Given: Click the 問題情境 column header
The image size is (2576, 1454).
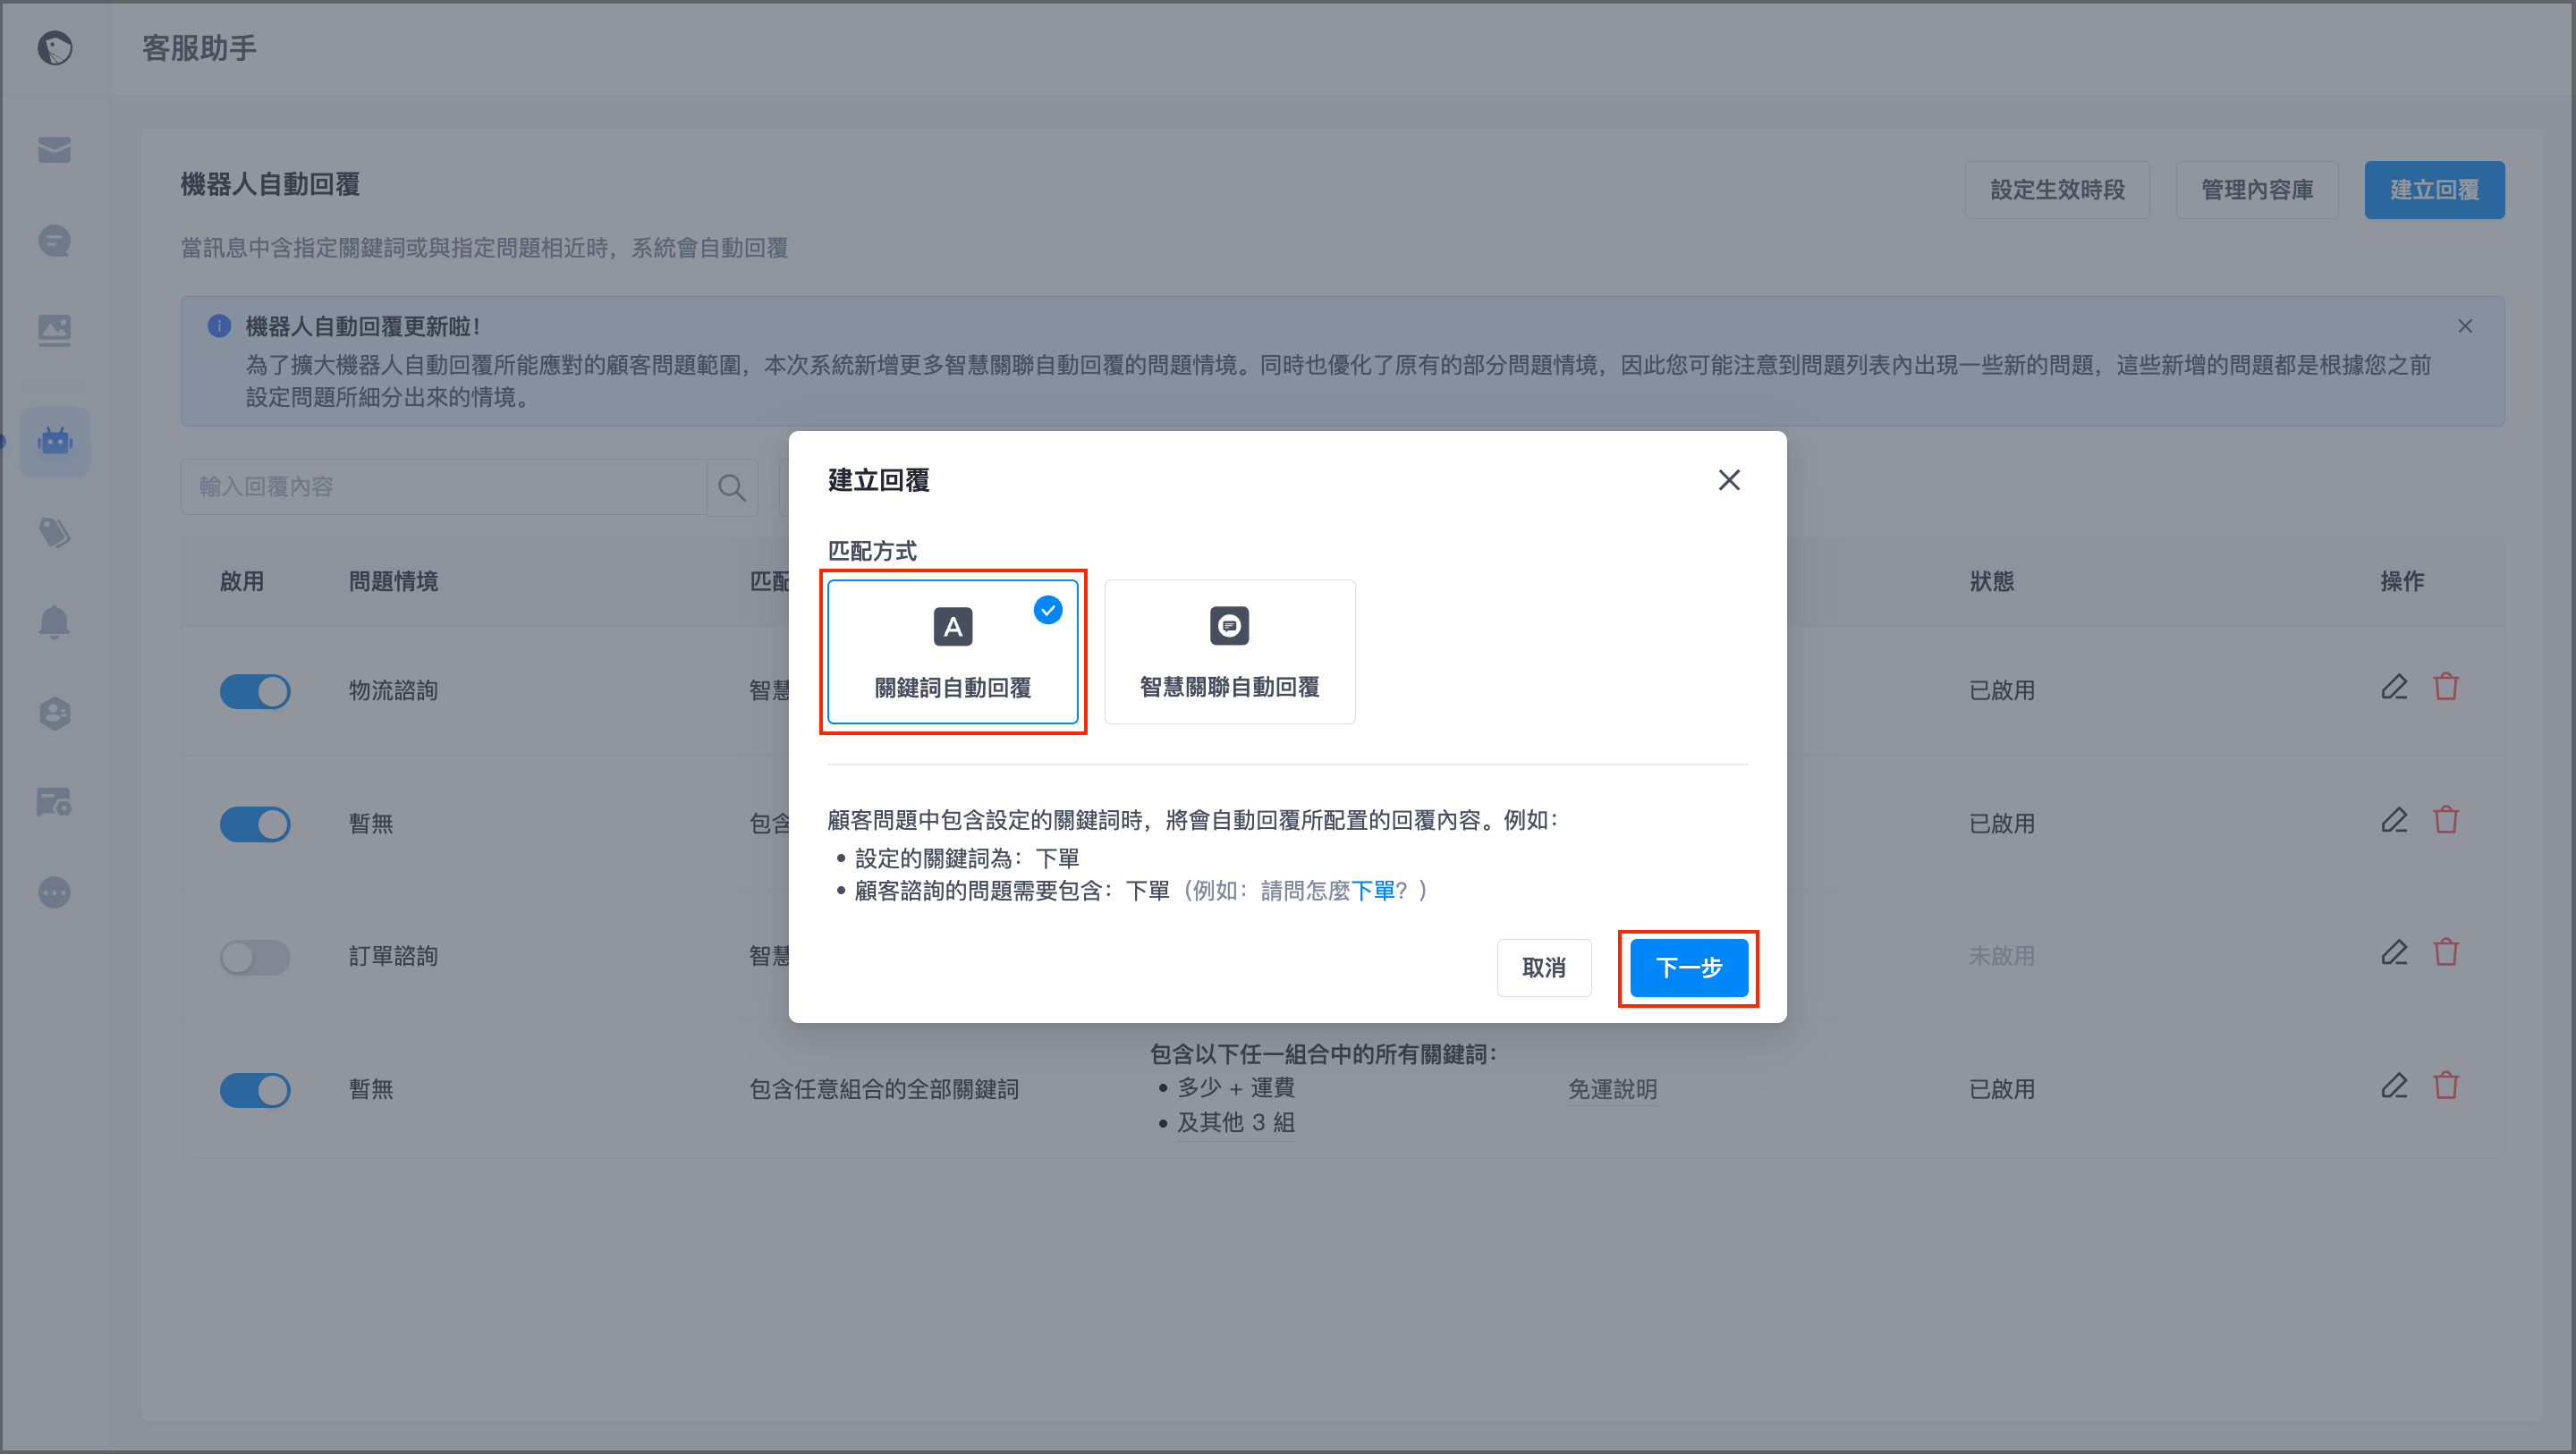Looking at the screenshot, I should click(x=393, y=582).
